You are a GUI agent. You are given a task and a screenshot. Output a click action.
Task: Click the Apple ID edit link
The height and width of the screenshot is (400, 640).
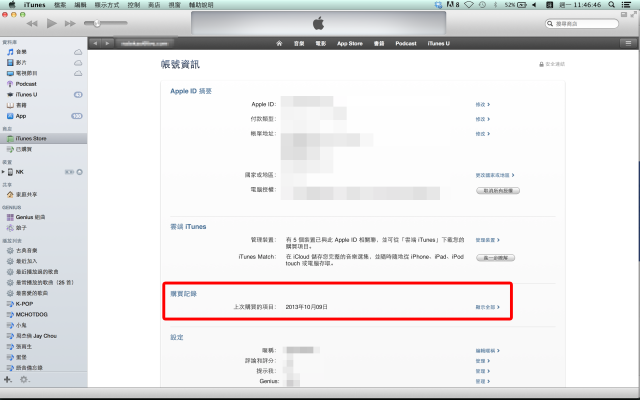click(482, 104)
